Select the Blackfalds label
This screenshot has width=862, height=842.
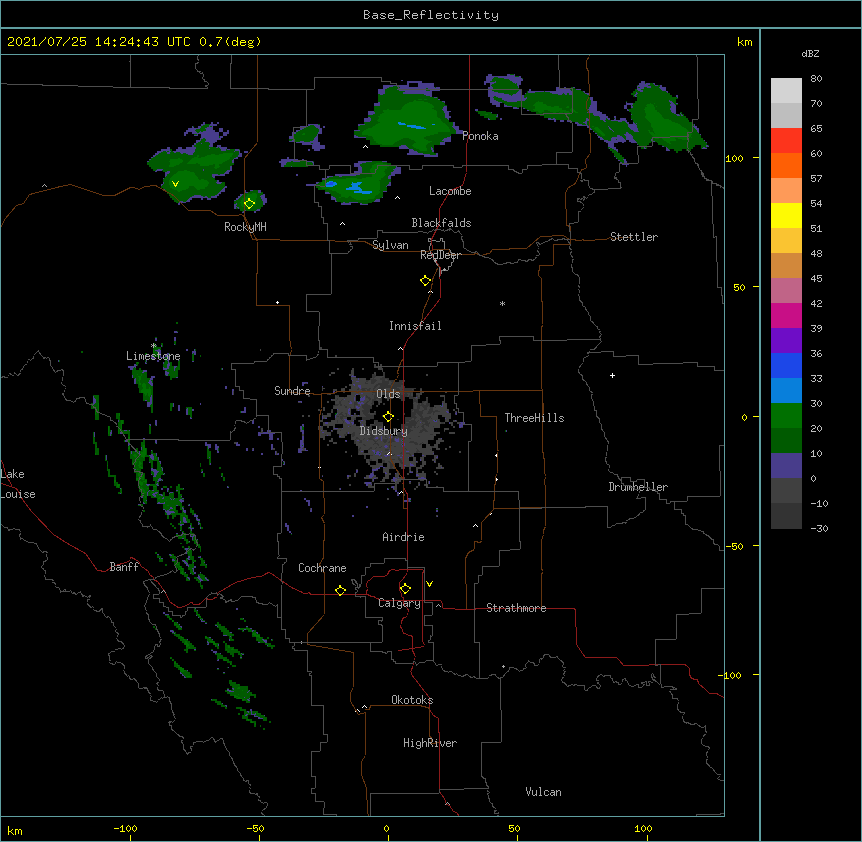click(x=441, y=223)
